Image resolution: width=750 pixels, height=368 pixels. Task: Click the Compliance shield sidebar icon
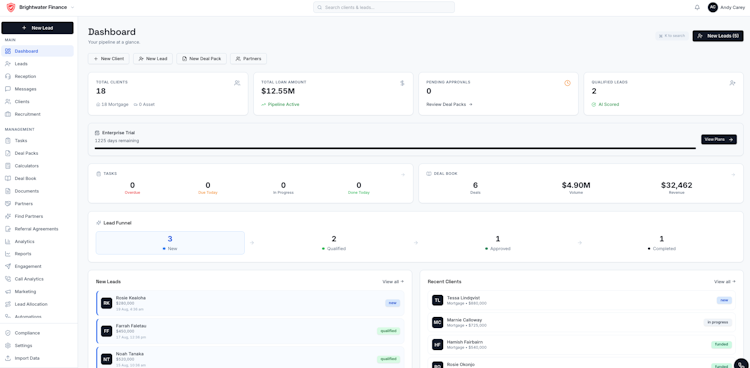click(8, 333)
